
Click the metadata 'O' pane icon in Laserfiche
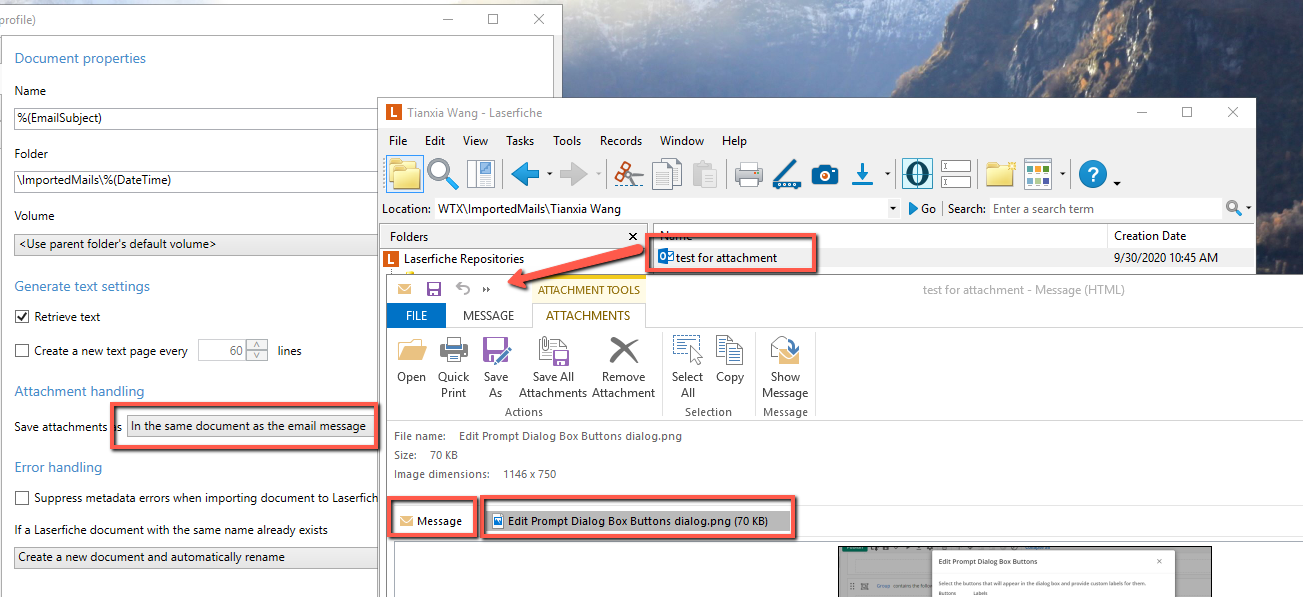coord(917,173)
